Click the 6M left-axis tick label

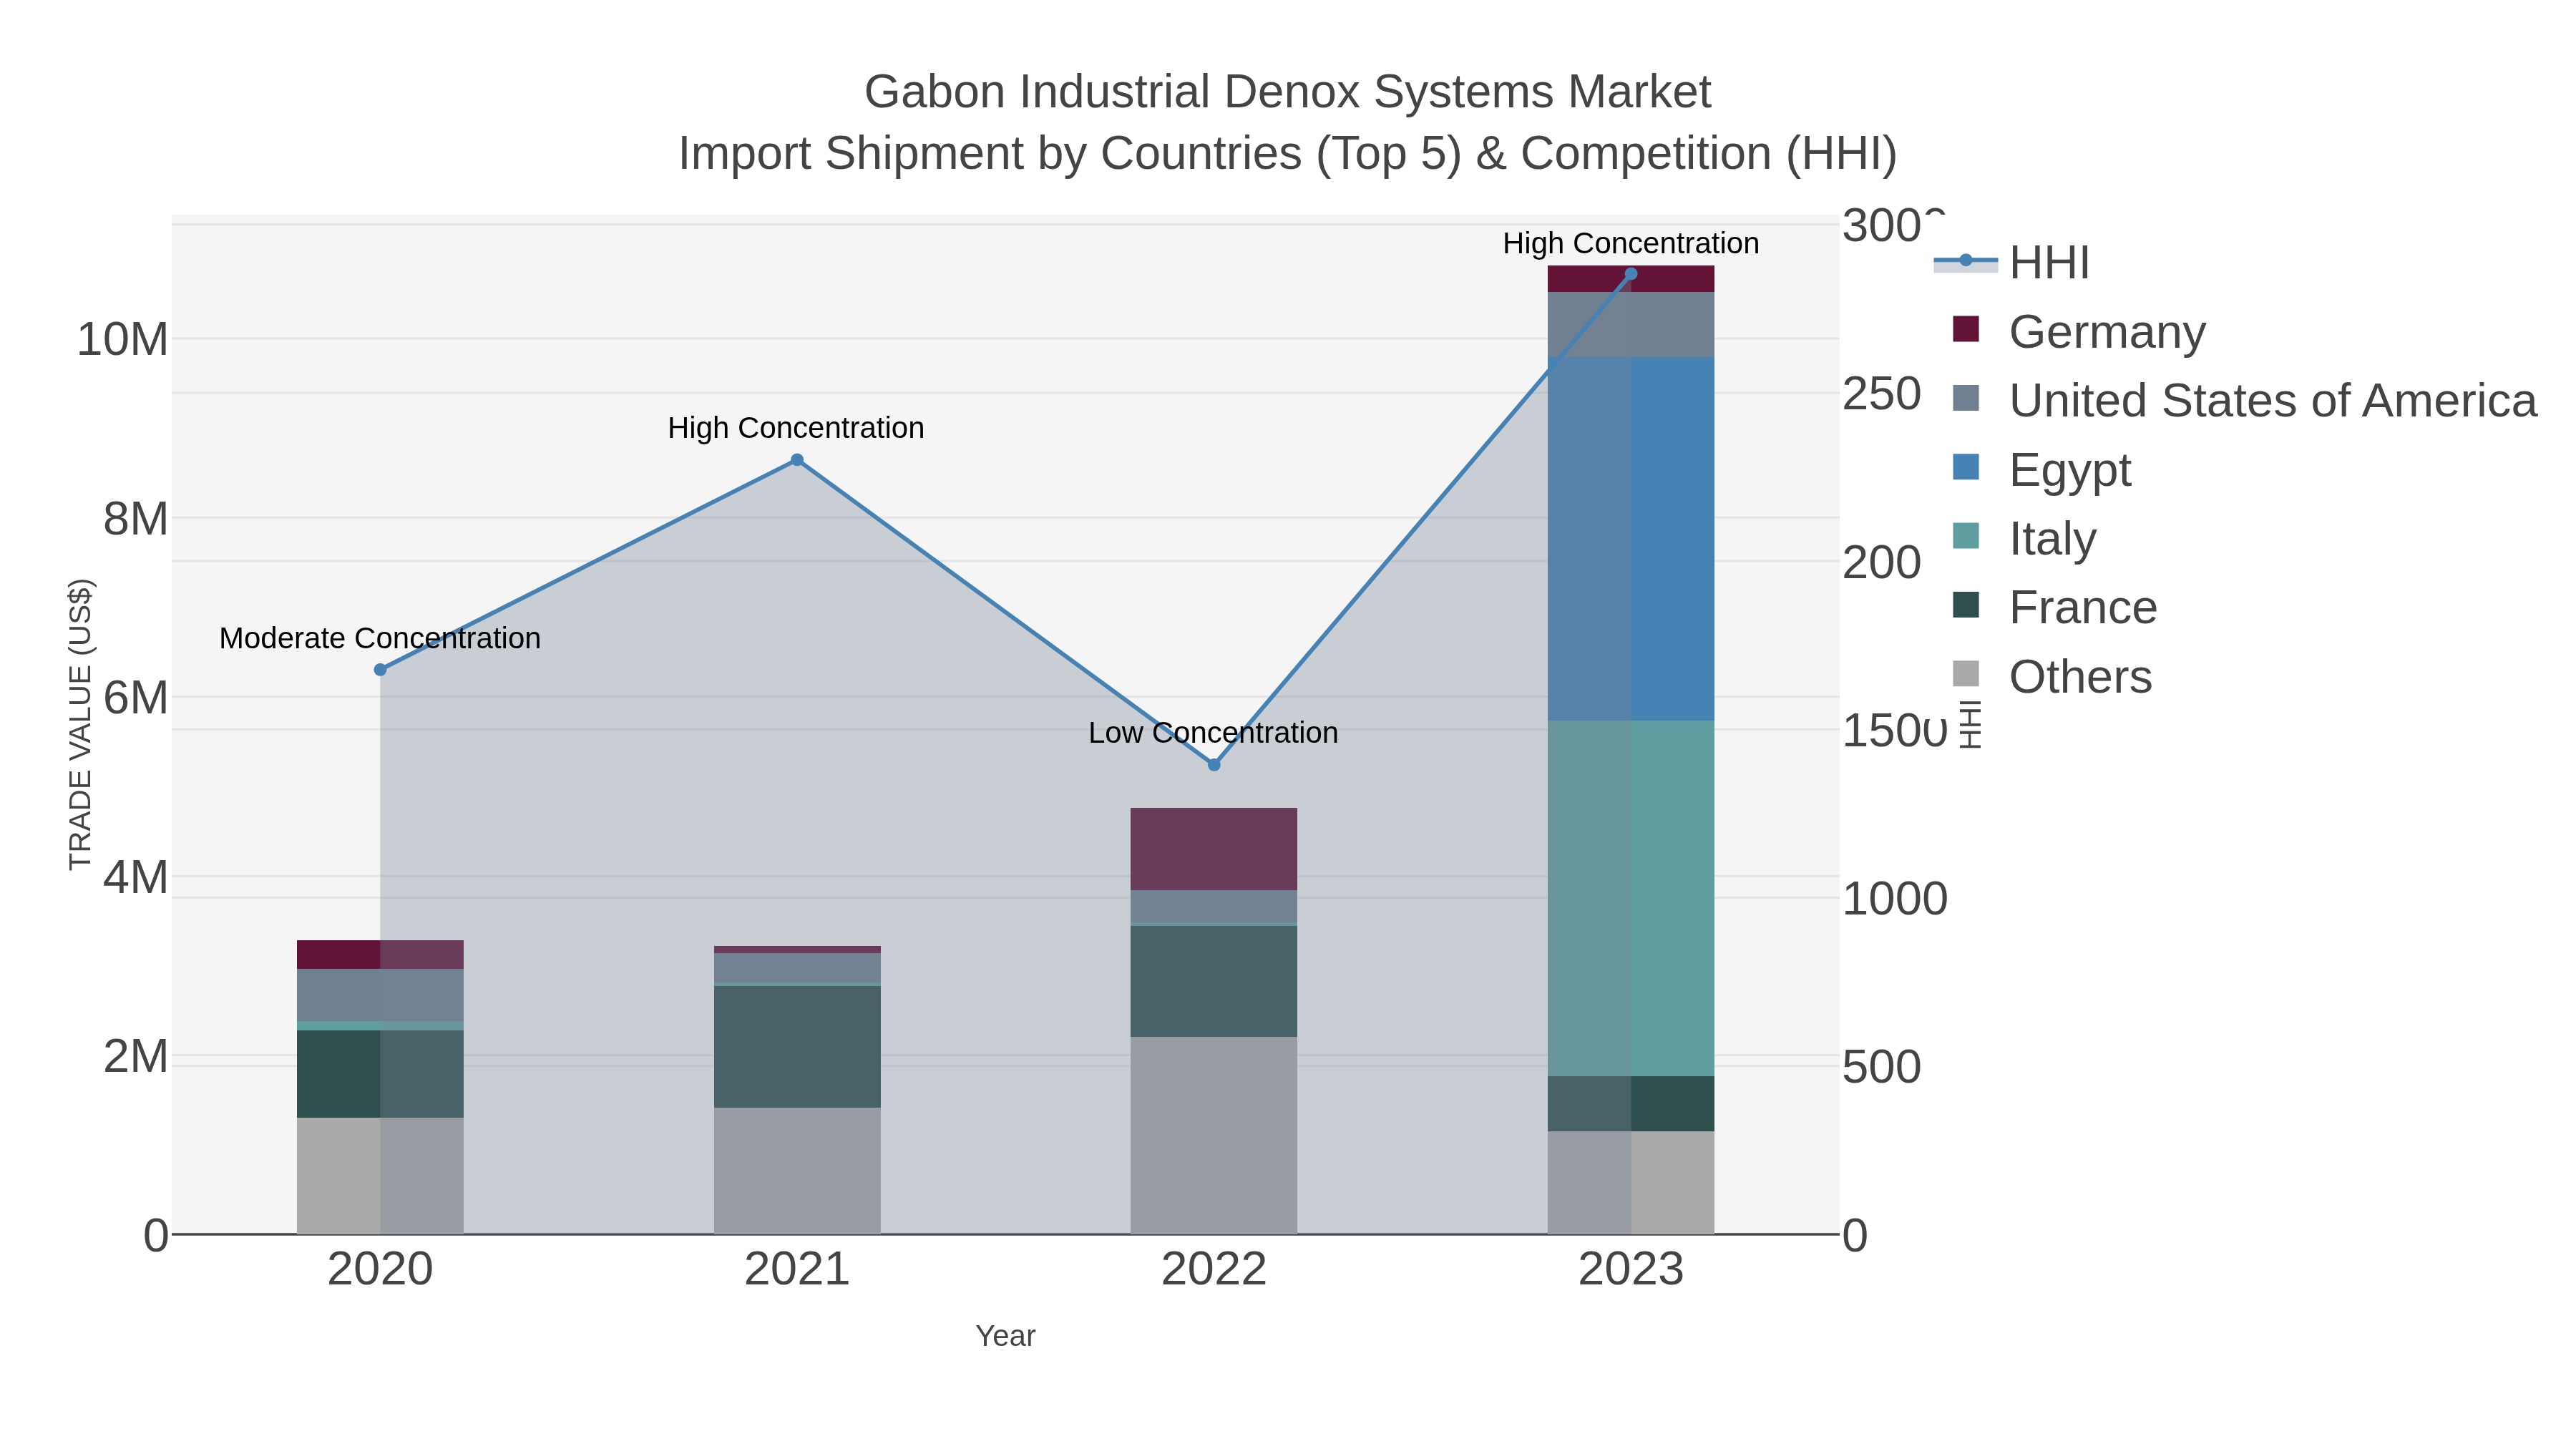[136, 698]
